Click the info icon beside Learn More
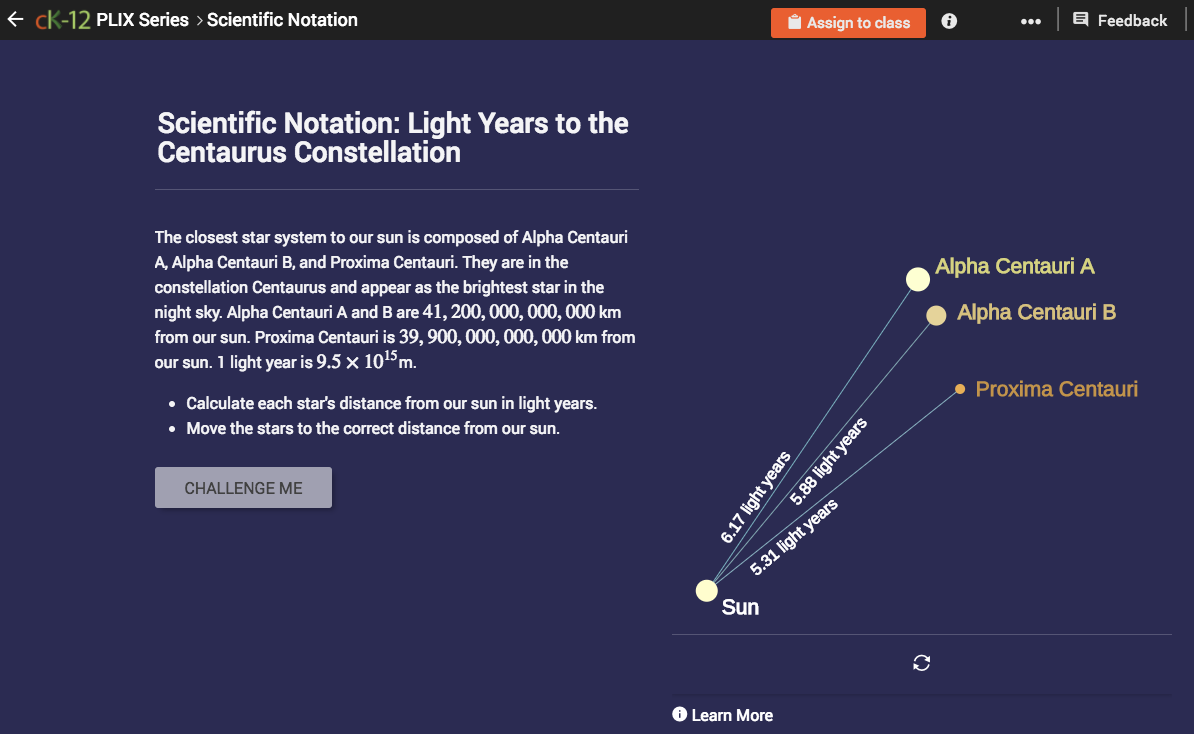 pyautogui.click(x=681, y=714)
